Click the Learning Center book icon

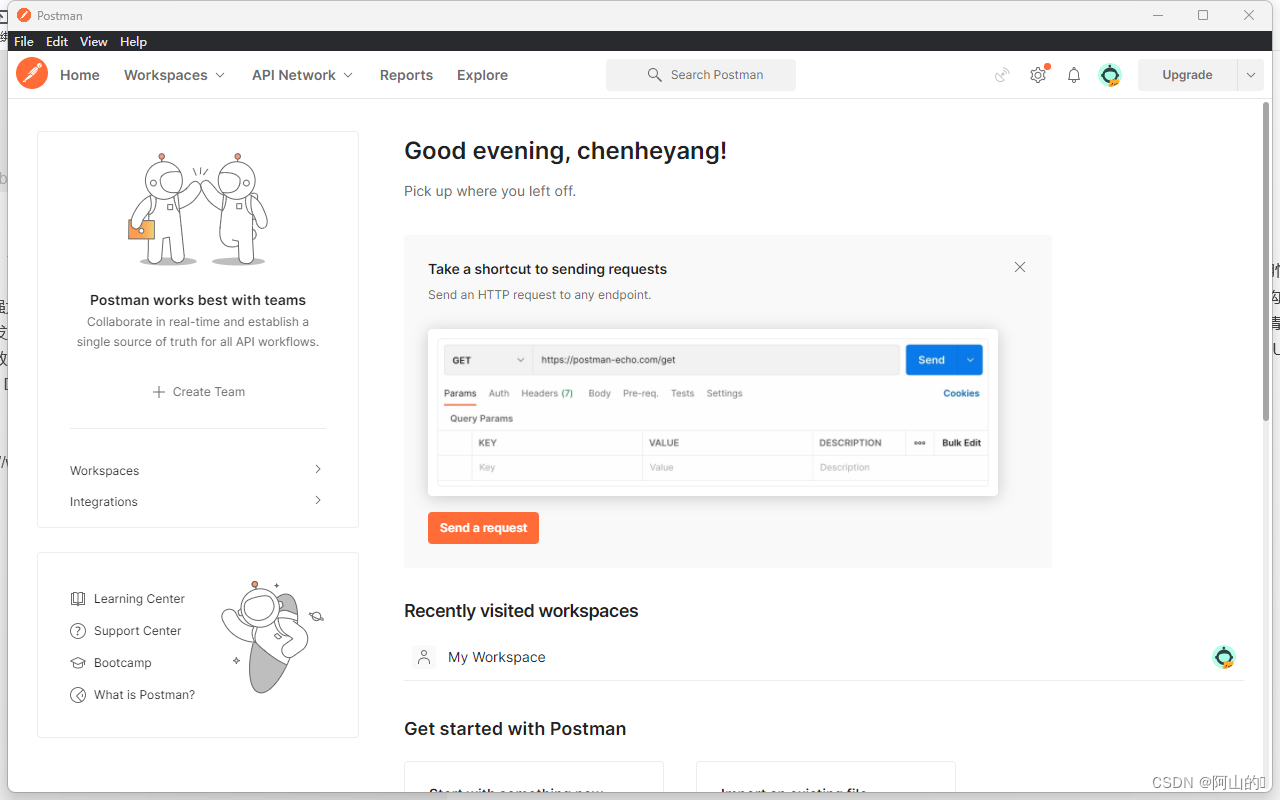[78, 599]
